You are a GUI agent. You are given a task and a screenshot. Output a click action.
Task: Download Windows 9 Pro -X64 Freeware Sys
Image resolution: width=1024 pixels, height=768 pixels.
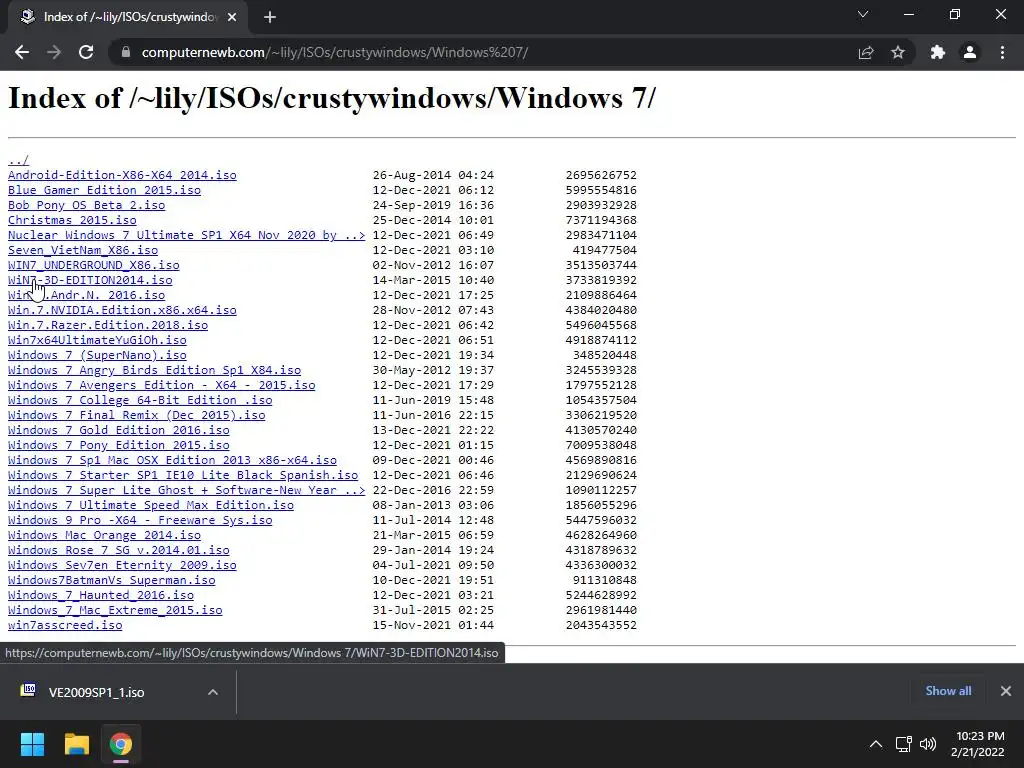click(140, 520)
